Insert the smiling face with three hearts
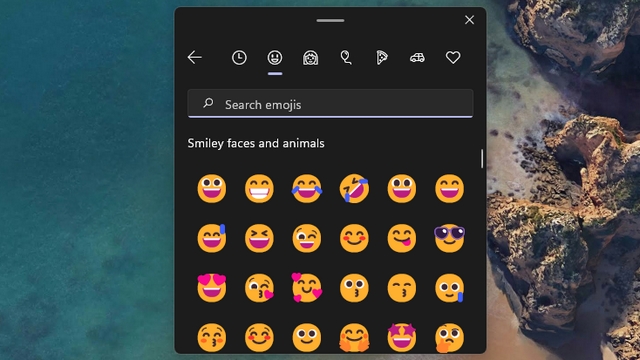Screen dimensions: 640x360 click(307, 288)
